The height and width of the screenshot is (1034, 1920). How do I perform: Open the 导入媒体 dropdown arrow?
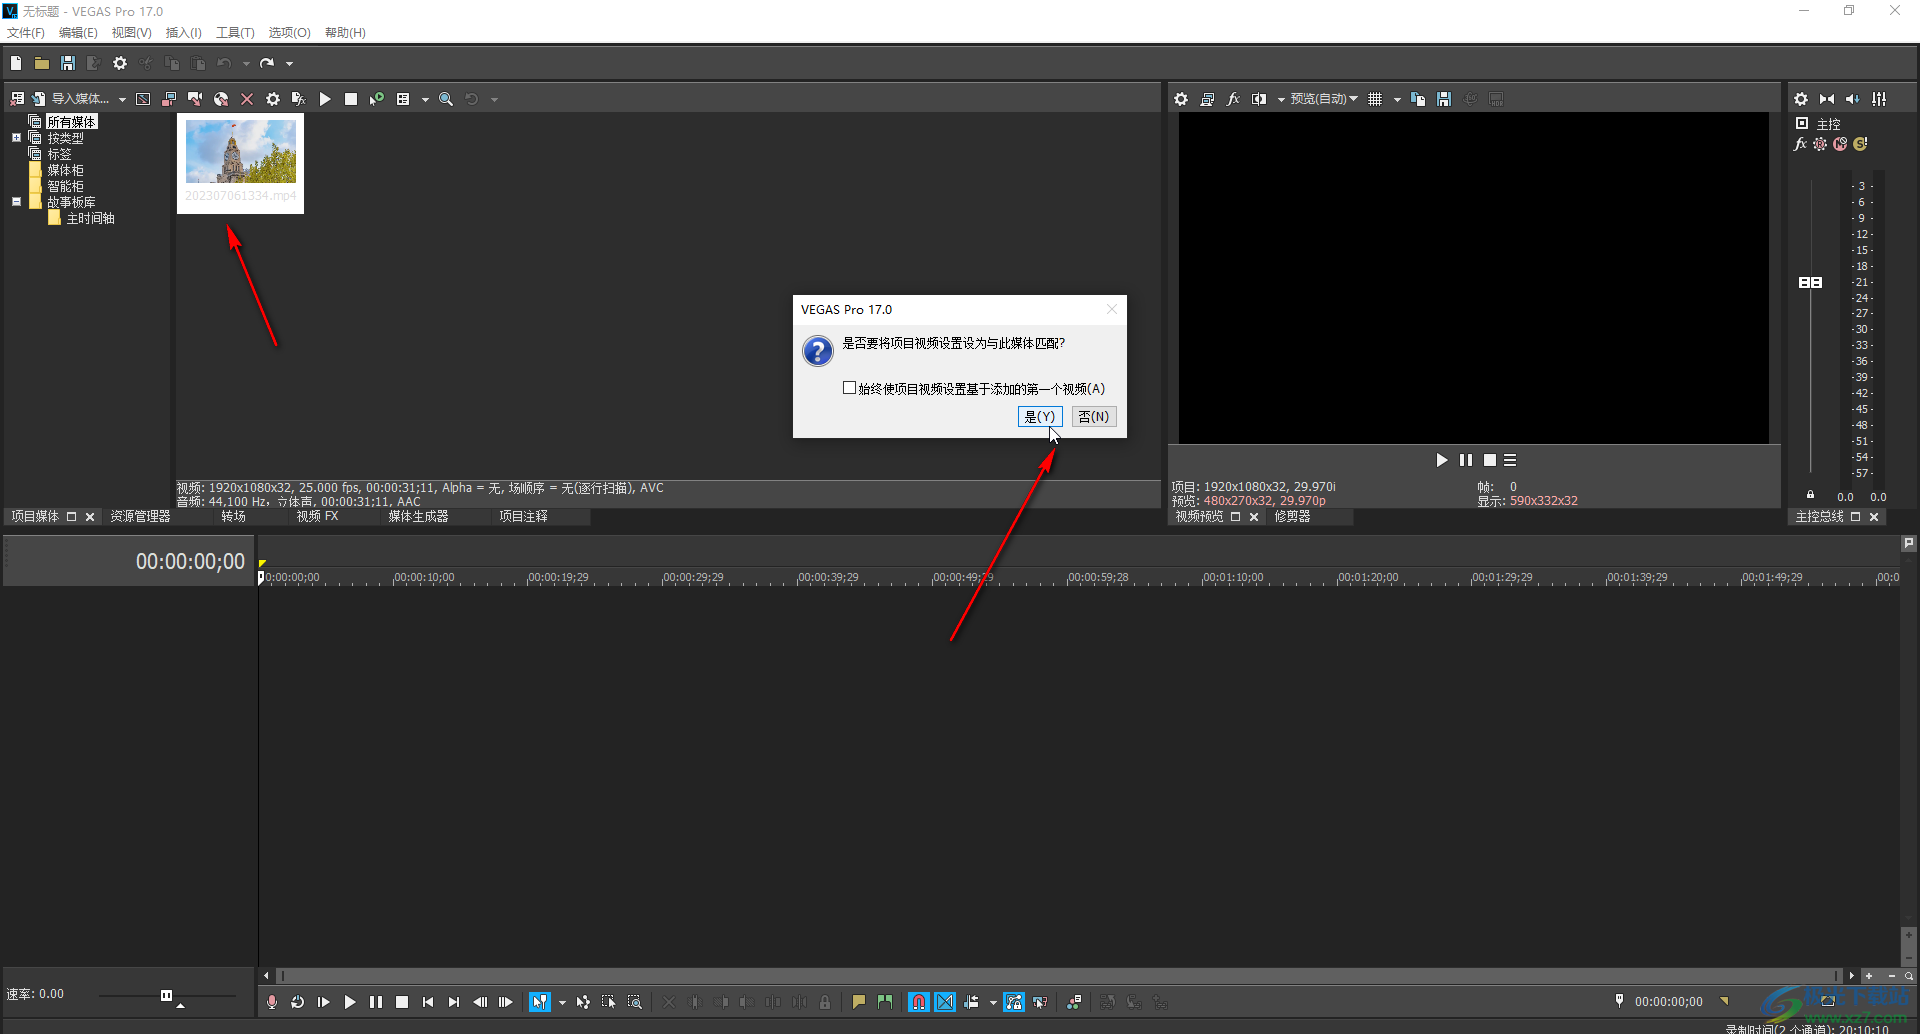pos(122,99)
